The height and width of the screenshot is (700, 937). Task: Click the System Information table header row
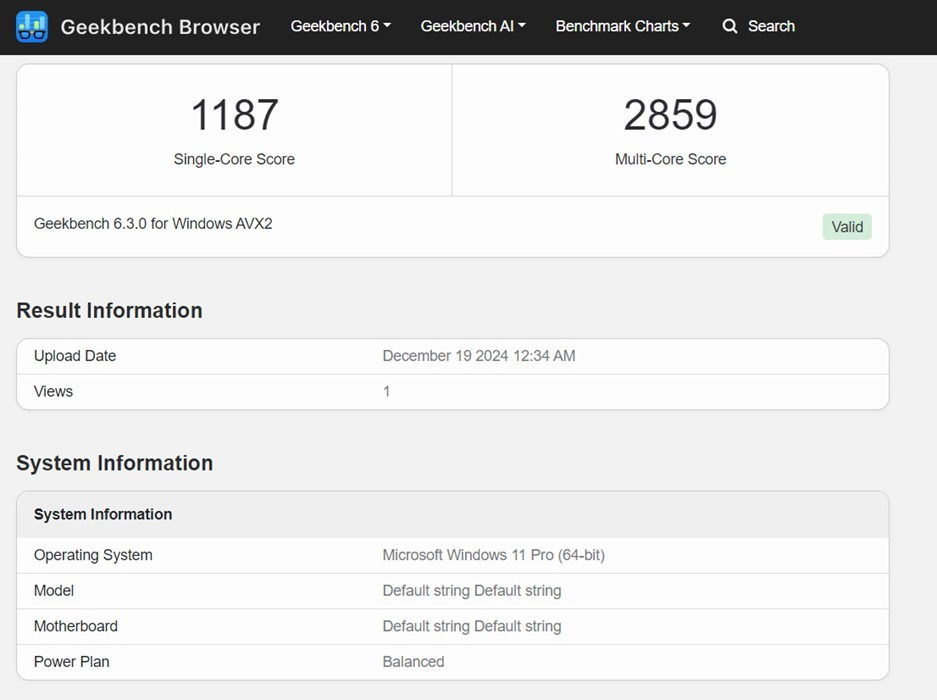452,514
